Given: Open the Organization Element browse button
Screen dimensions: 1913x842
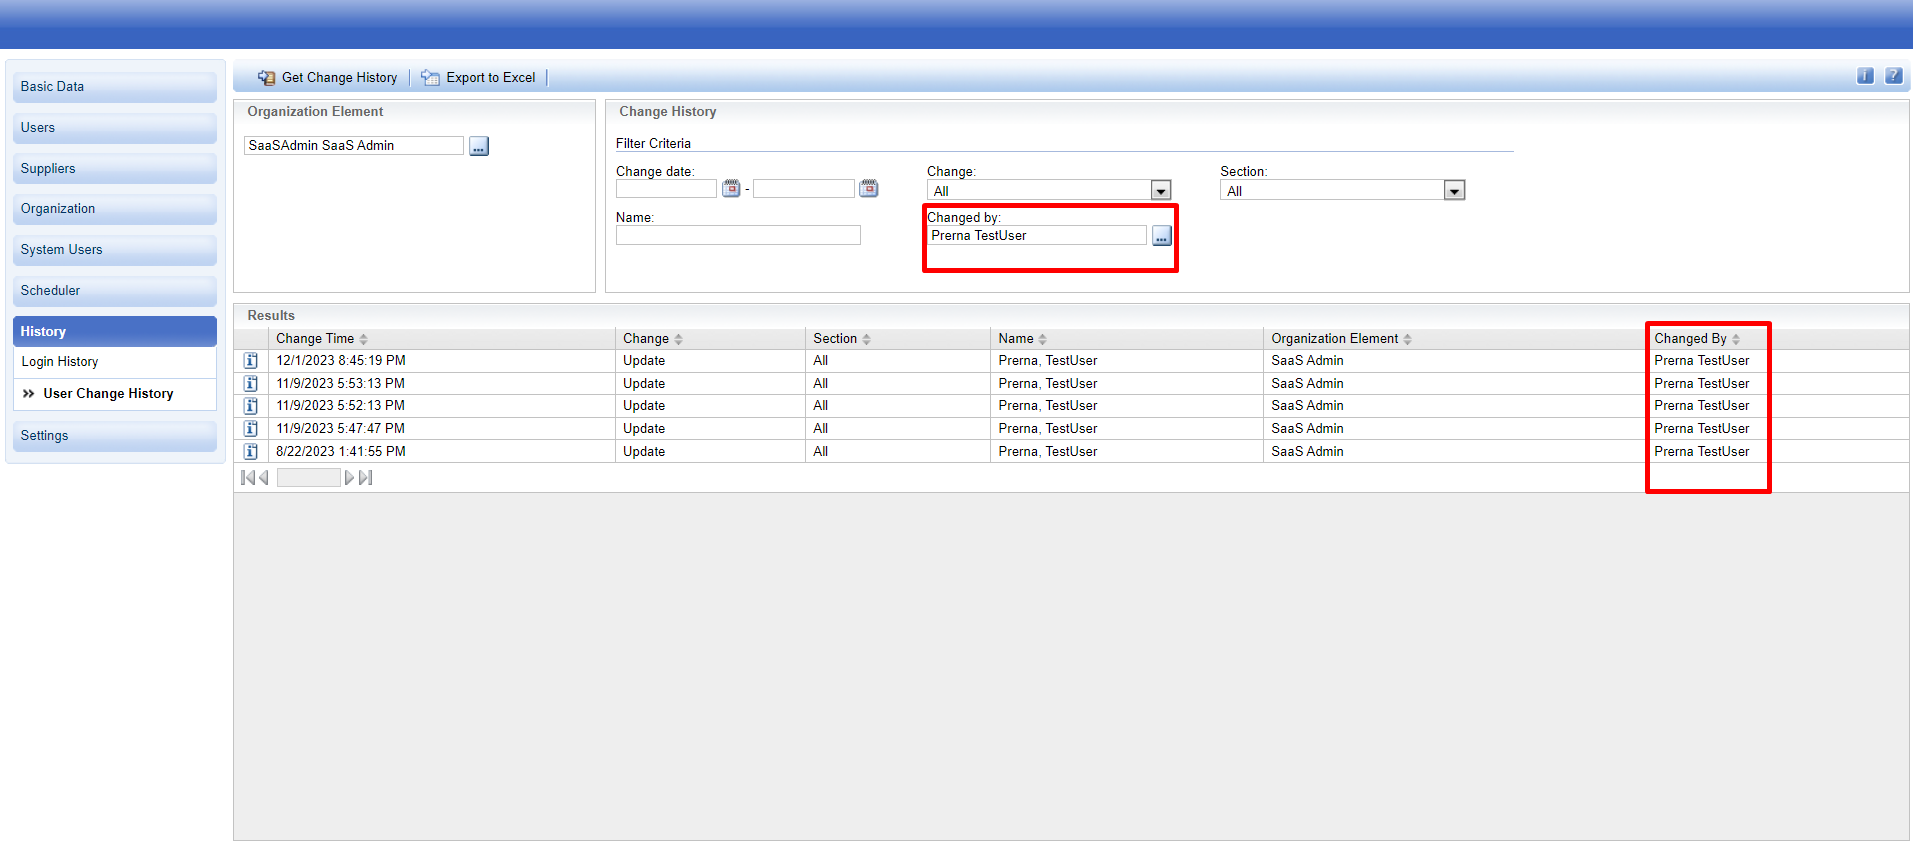Looking at the screenshot, I should click(479, 146).
